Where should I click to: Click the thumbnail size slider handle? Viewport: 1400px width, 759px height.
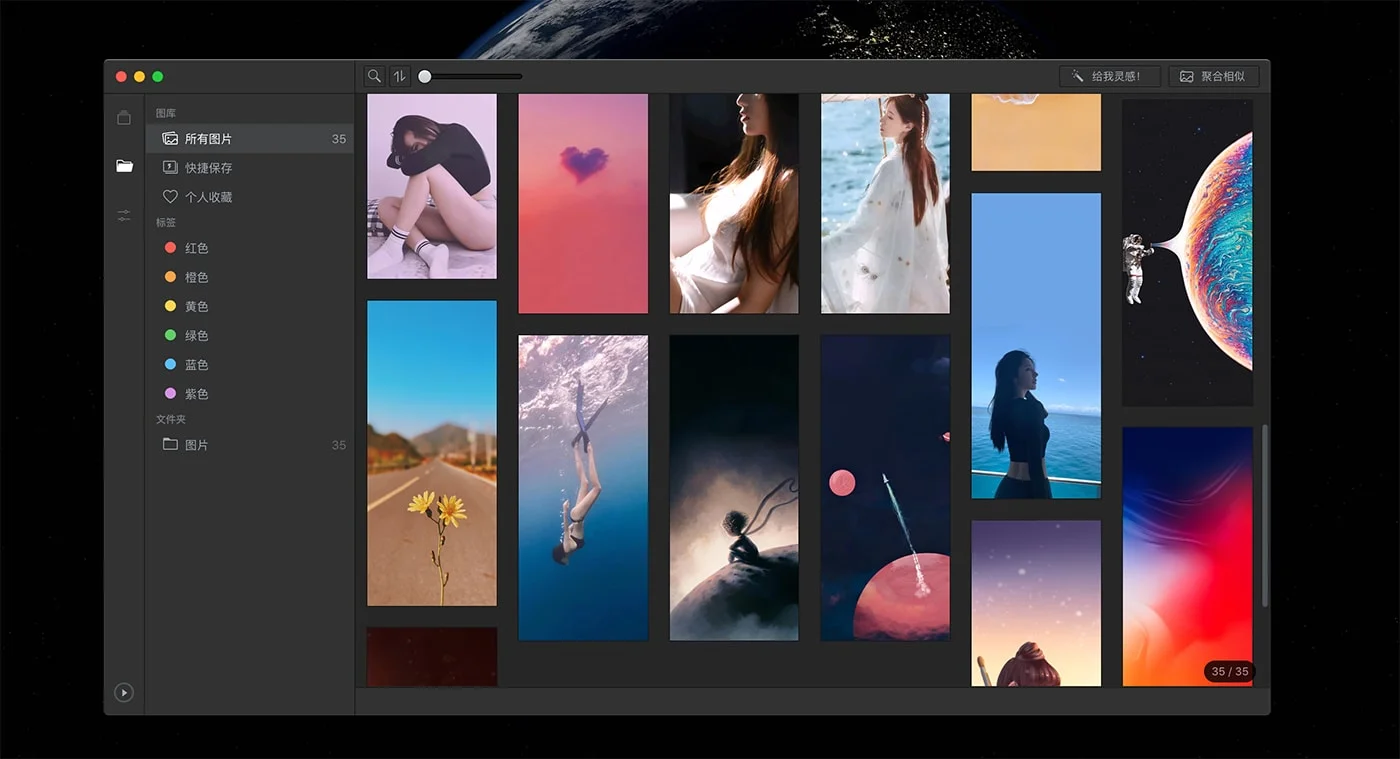425,76
